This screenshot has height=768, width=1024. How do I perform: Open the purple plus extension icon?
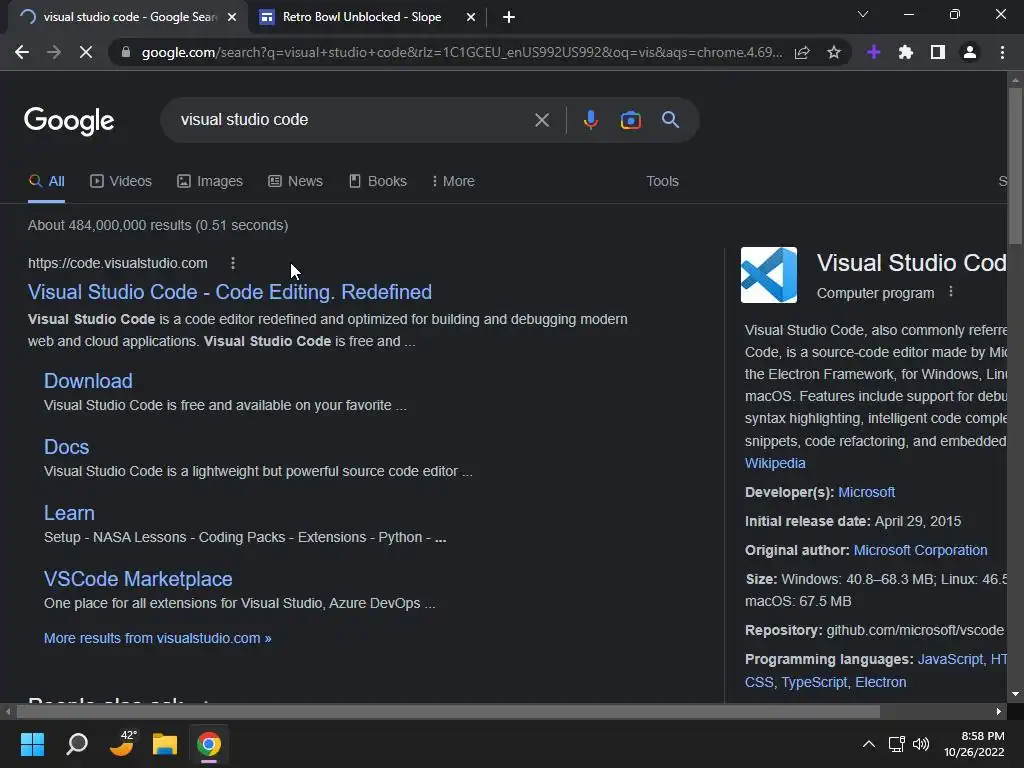click(874, 52)
